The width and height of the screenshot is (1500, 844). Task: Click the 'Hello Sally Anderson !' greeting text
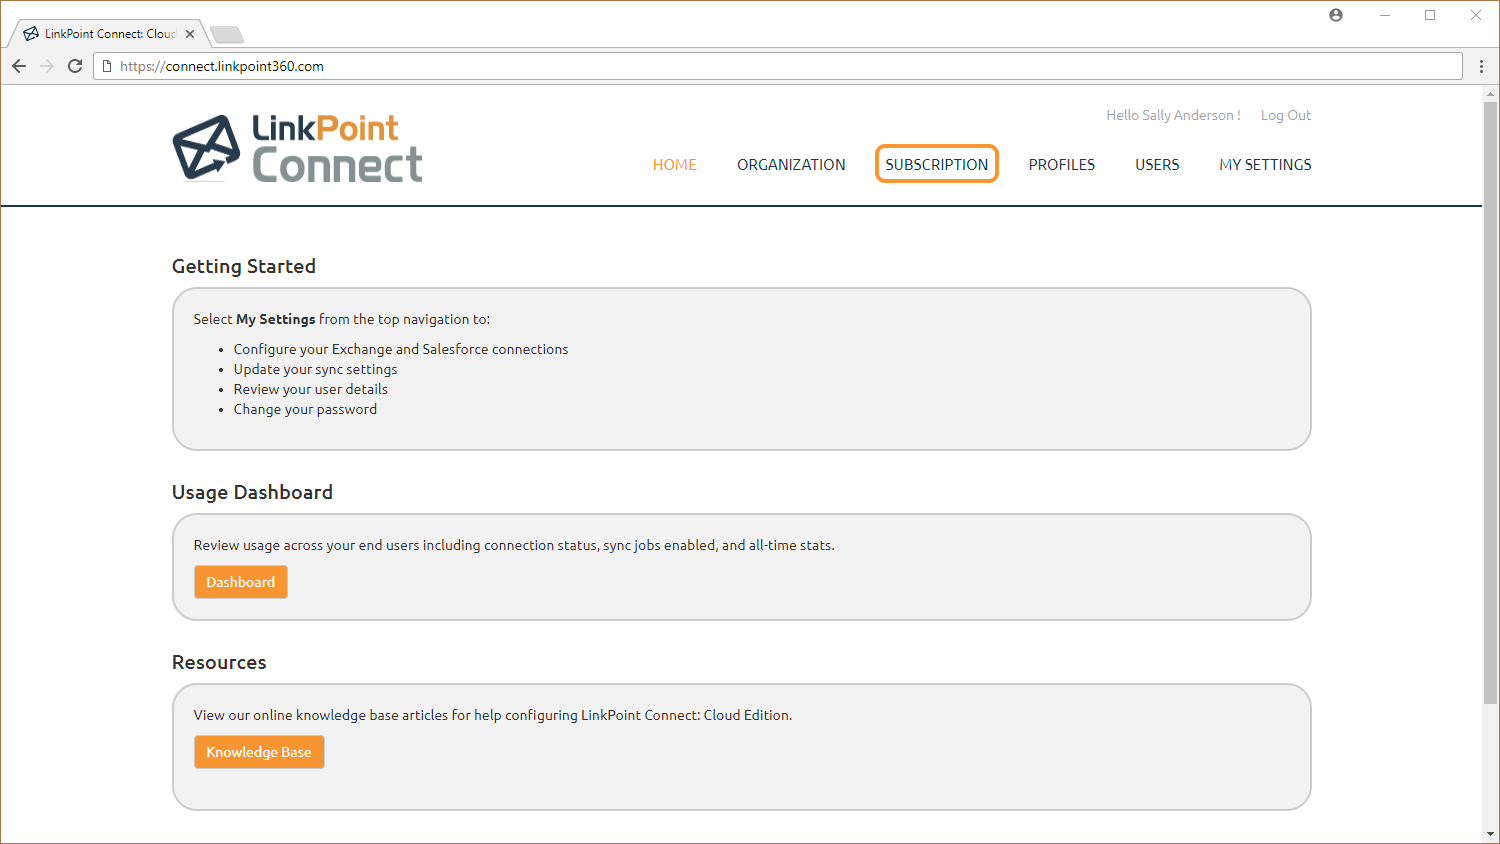click(x=1173, y=115)
